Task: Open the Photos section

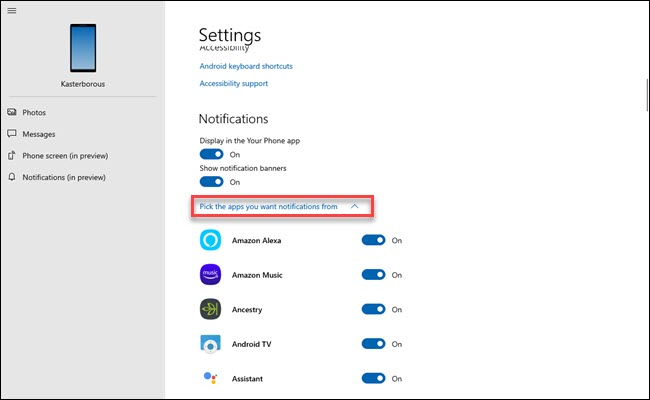Action: click(x=34, y=112)
